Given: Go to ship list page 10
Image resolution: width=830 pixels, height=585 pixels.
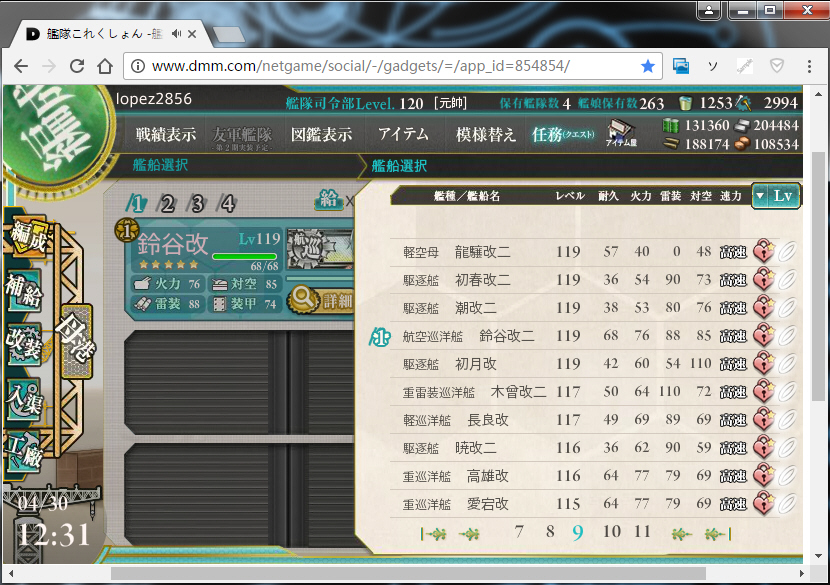Looking at the screenshot, I should point(611,532).
